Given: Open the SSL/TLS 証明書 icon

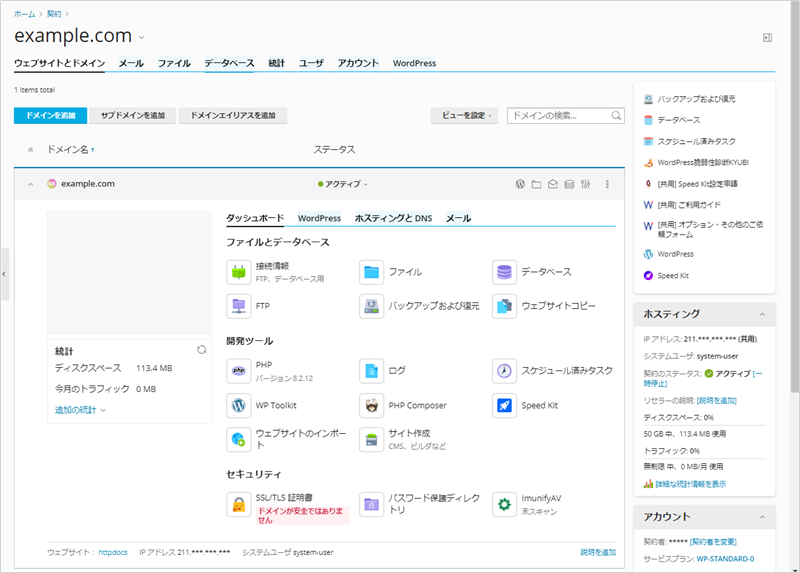Looking at the screenshot, I should click(239, 505).
